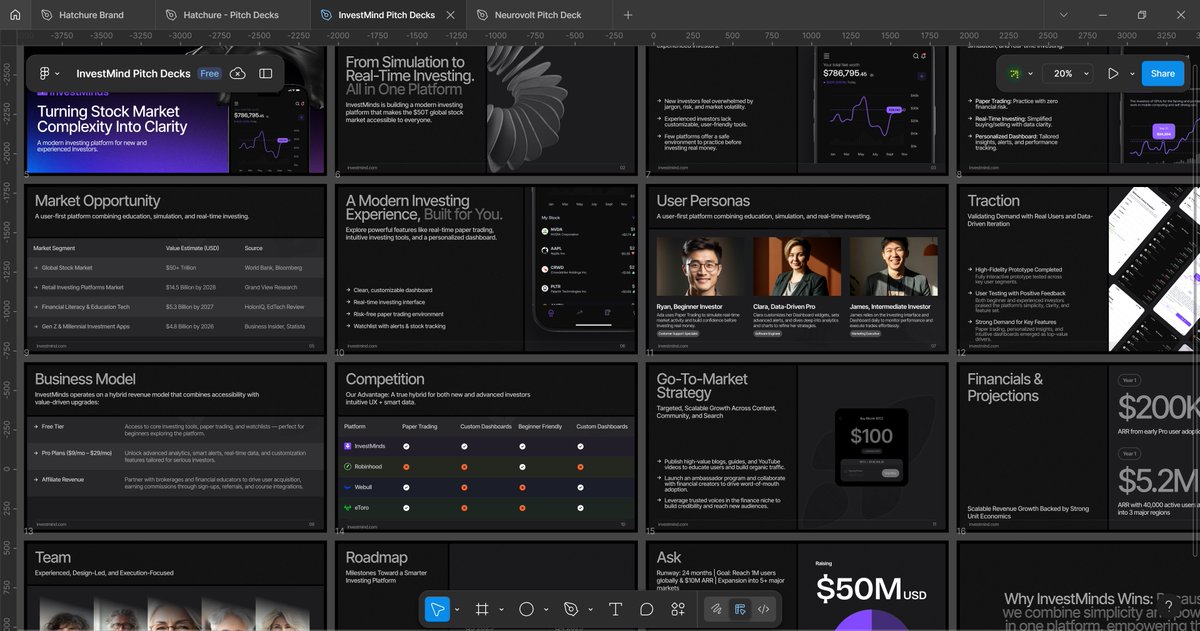Click the Share button
Viewport: 1200px width, 631px height.
click(x=1163, y=74)
